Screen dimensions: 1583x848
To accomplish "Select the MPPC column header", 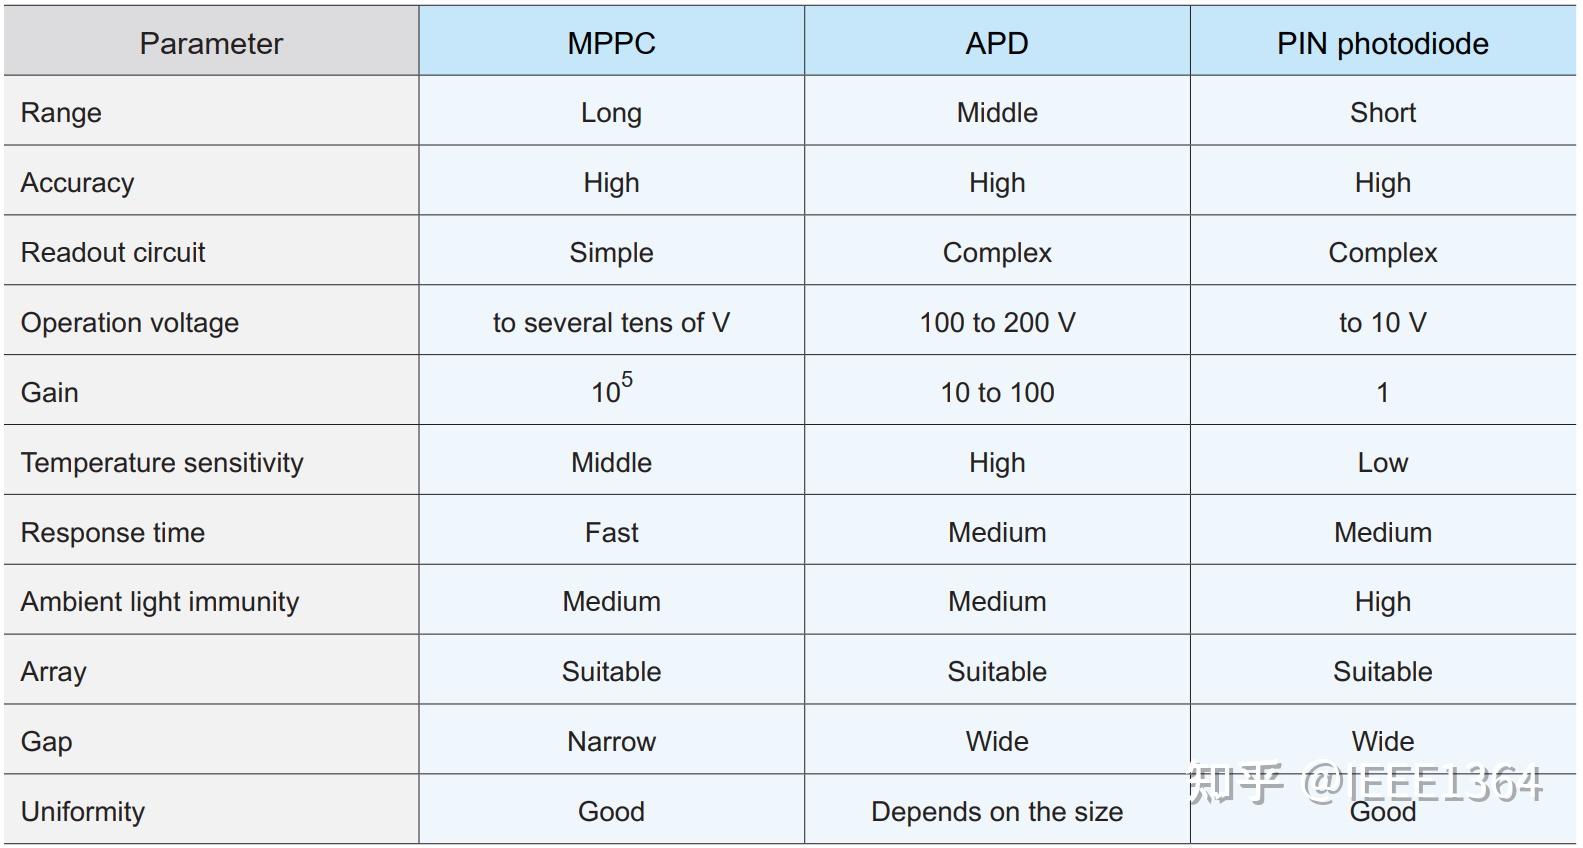I will [611, 43].
